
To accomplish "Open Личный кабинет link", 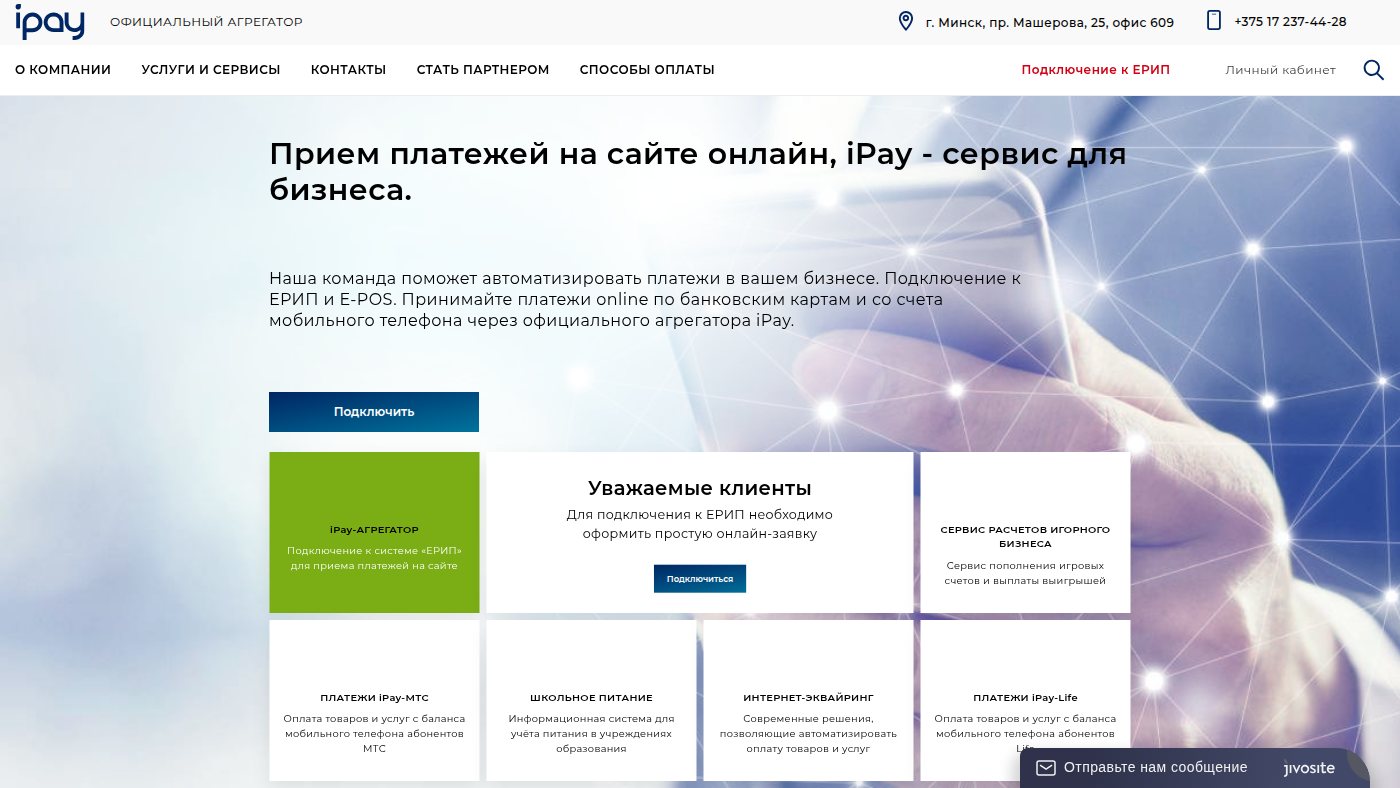I will (x=1280, y=70).
